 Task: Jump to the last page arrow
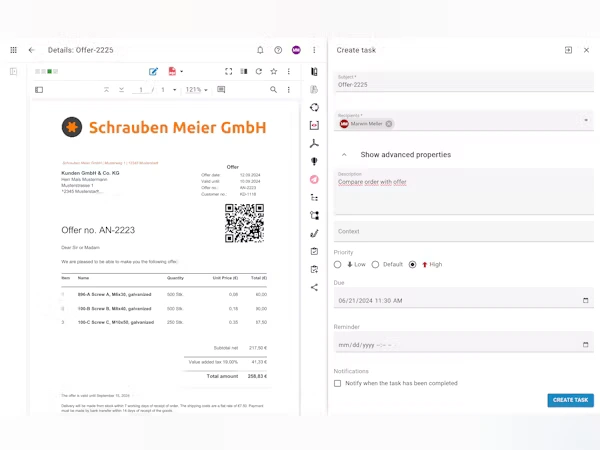point(121,90)
